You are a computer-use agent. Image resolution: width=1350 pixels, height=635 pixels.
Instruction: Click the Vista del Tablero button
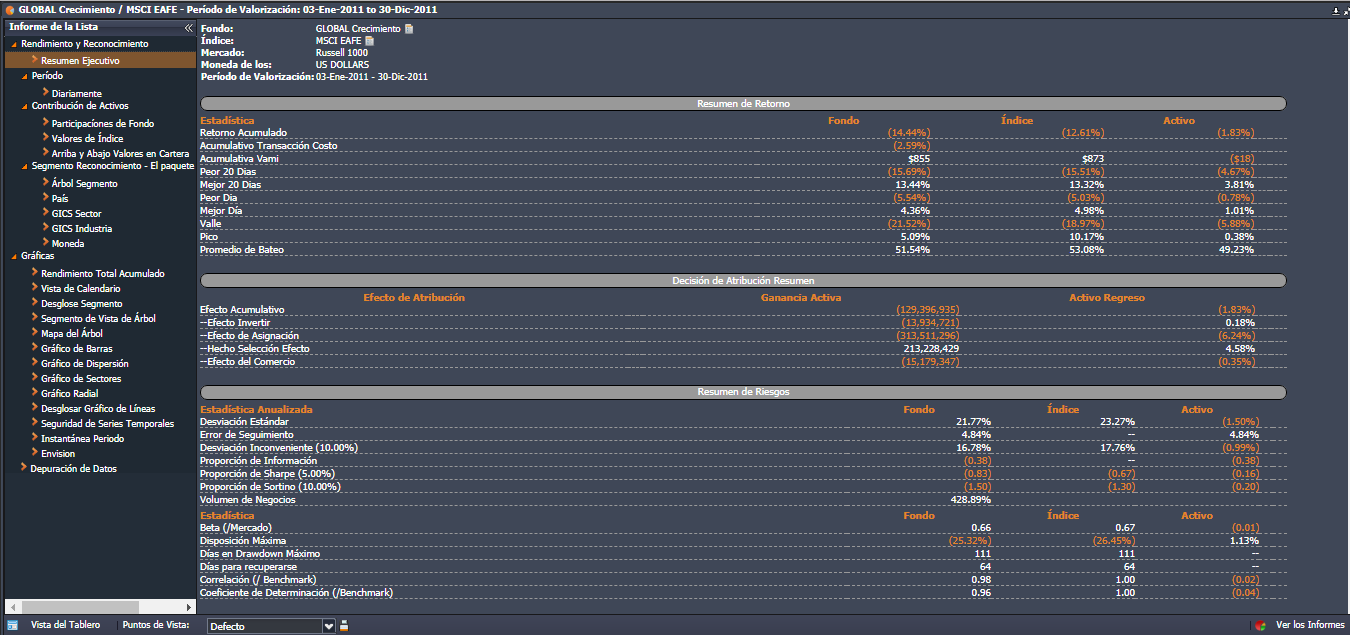65,625
